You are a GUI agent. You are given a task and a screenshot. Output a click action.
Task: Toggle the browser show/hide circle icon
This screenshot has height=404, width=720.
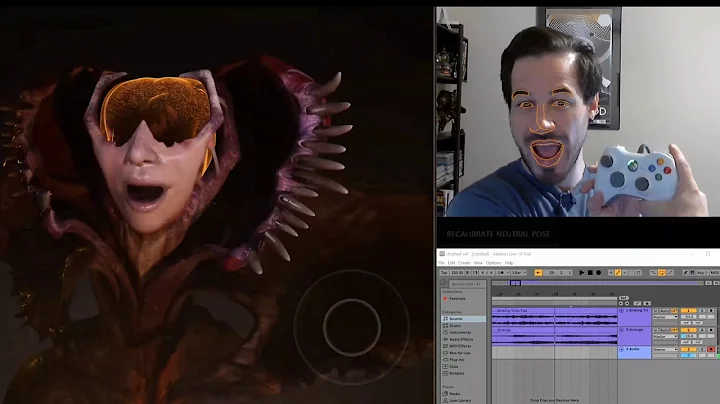[443, 283]
